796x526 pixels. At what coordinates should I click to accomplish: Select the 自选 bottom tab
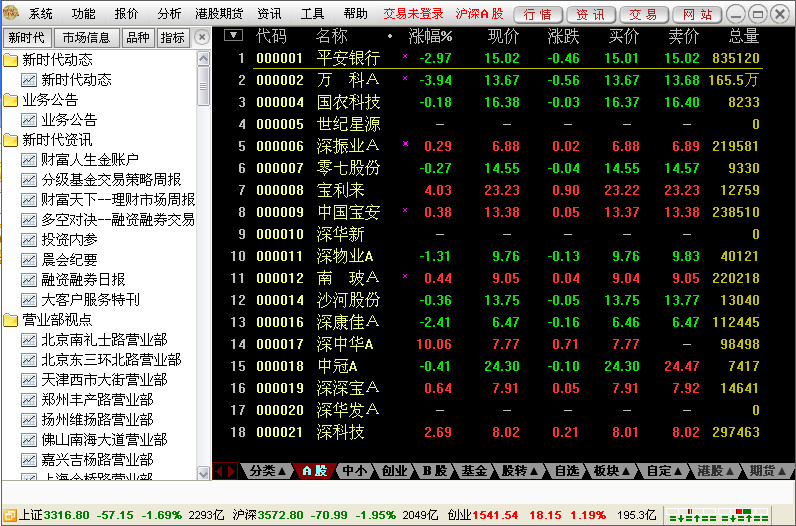click(567, 471)
